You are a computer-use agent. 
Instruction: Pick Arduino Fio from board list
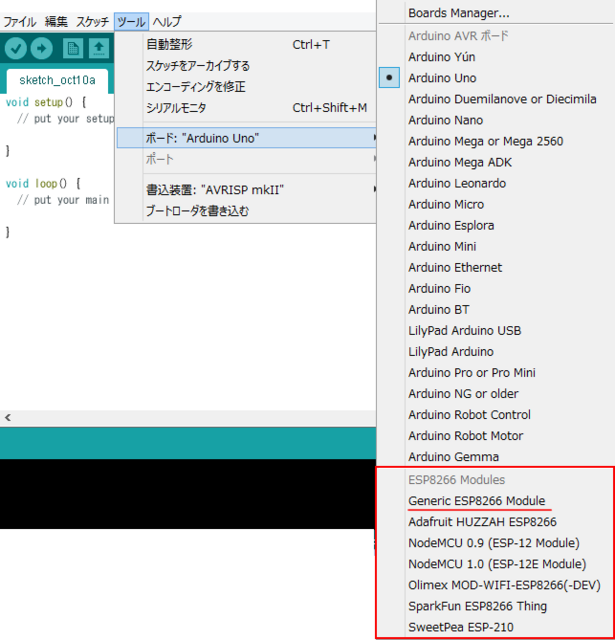click(496, 289)
